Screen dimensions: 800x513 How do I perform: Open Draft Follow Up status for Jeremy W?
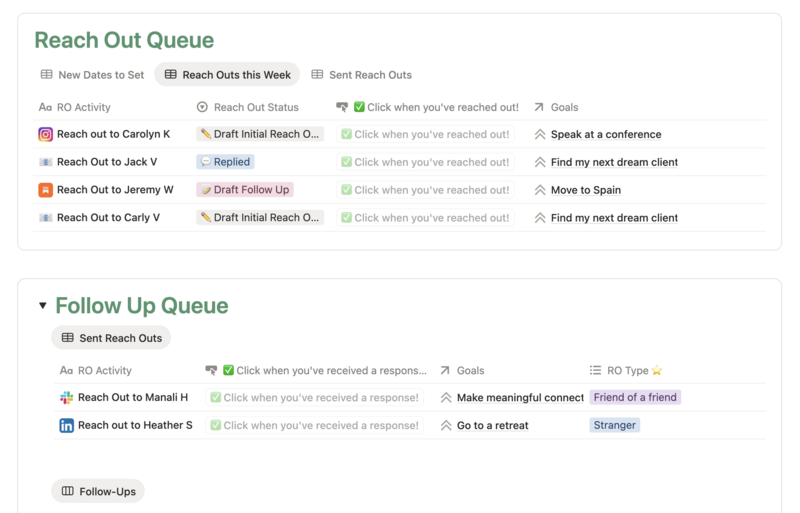(245, 190)
